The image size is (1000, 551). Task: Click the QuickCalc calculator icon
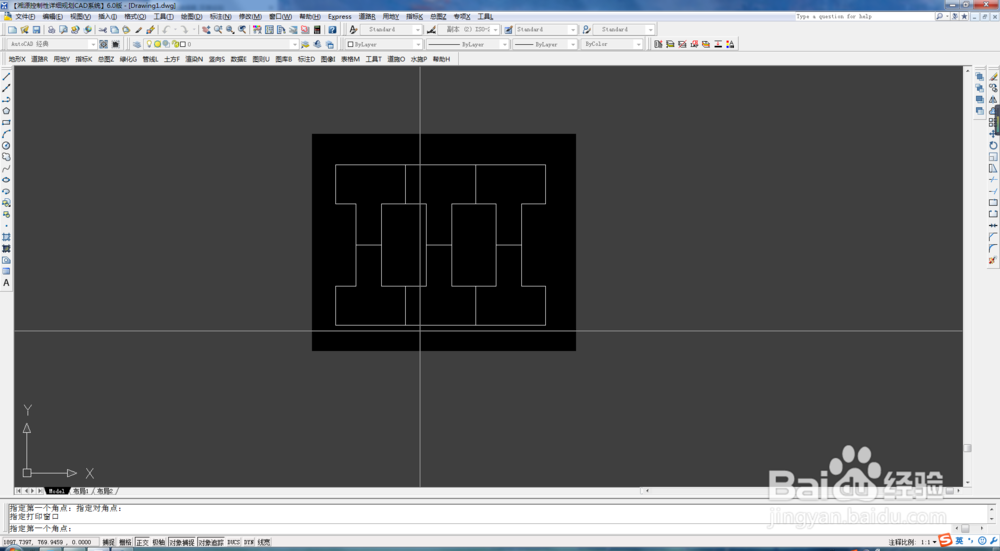(x=317, y=30)
